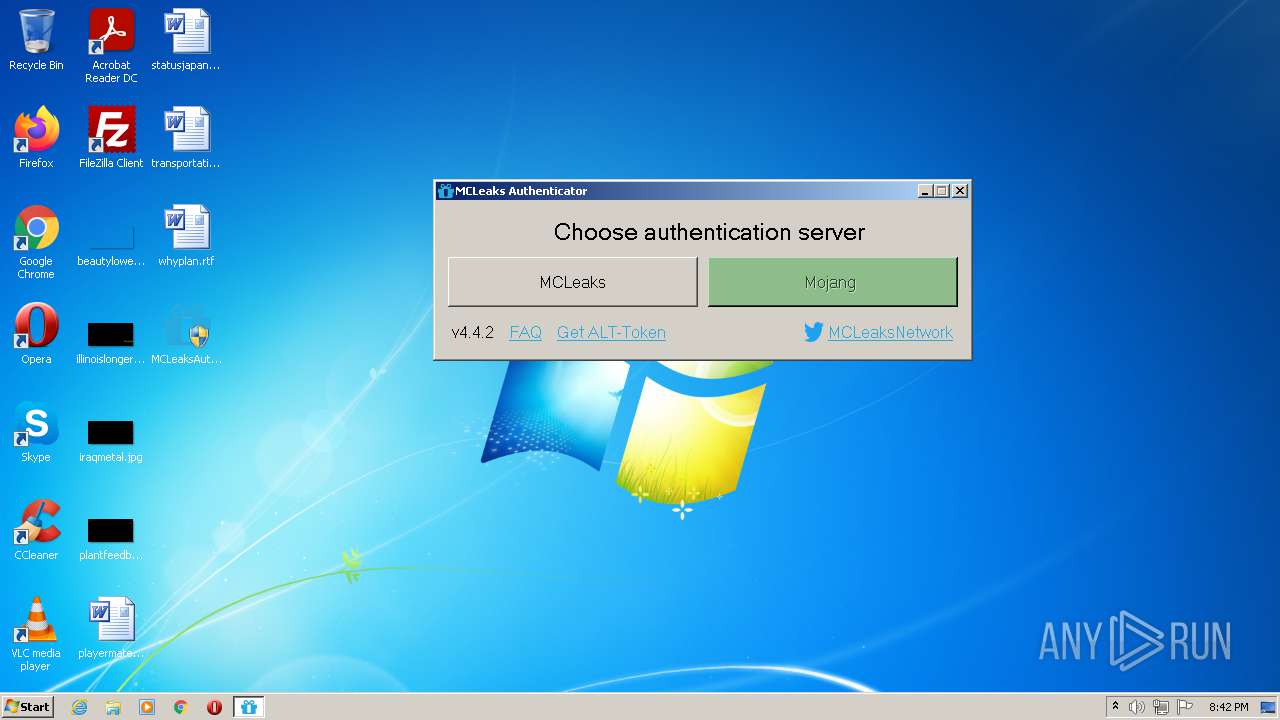
Task: Launch Chrome from the taskbar
Action: tap(180, 707)
